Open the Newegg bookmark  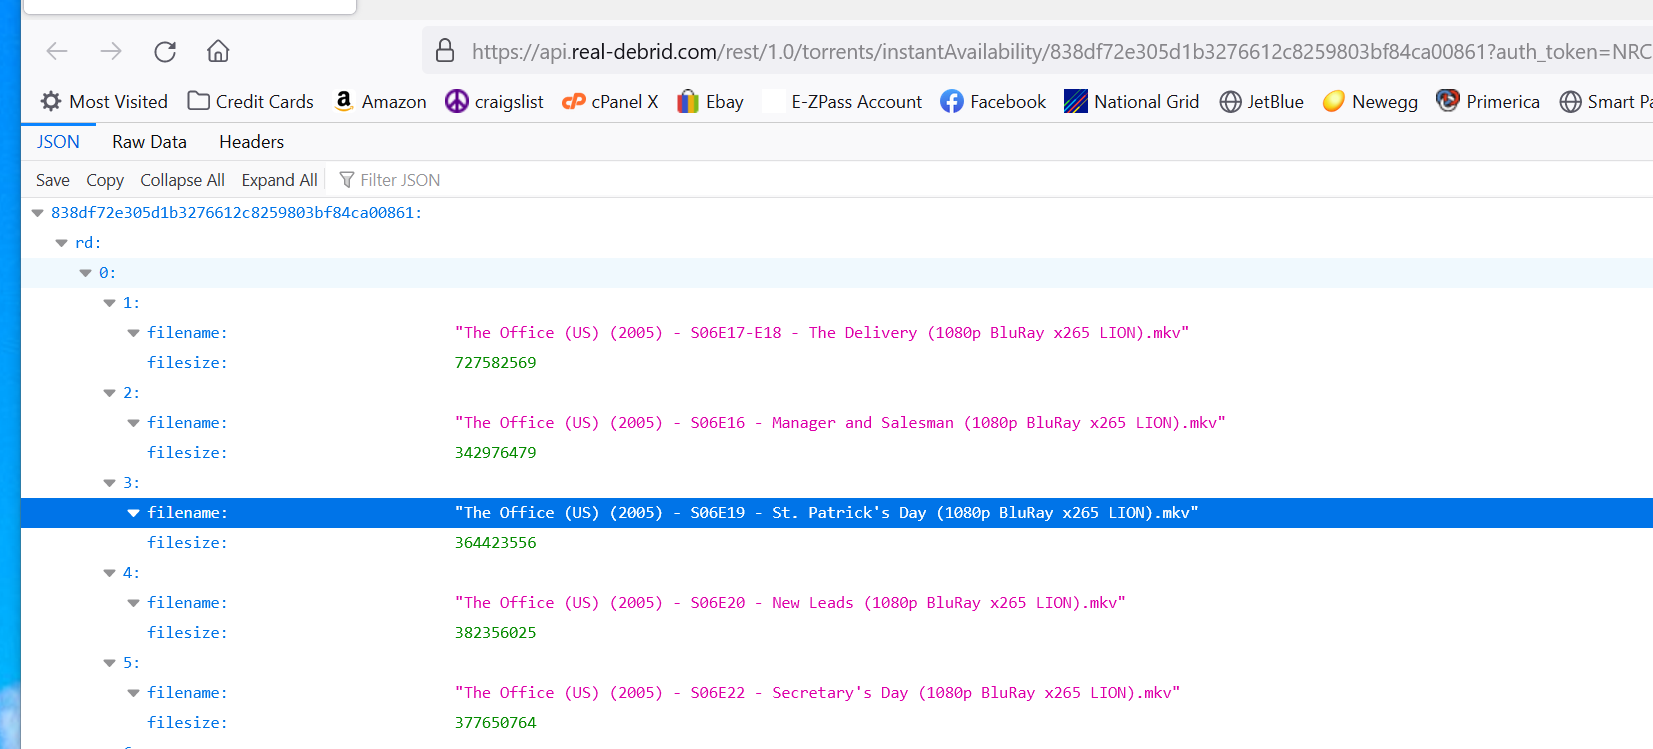pyautogui.click(x=1370, y=101)
